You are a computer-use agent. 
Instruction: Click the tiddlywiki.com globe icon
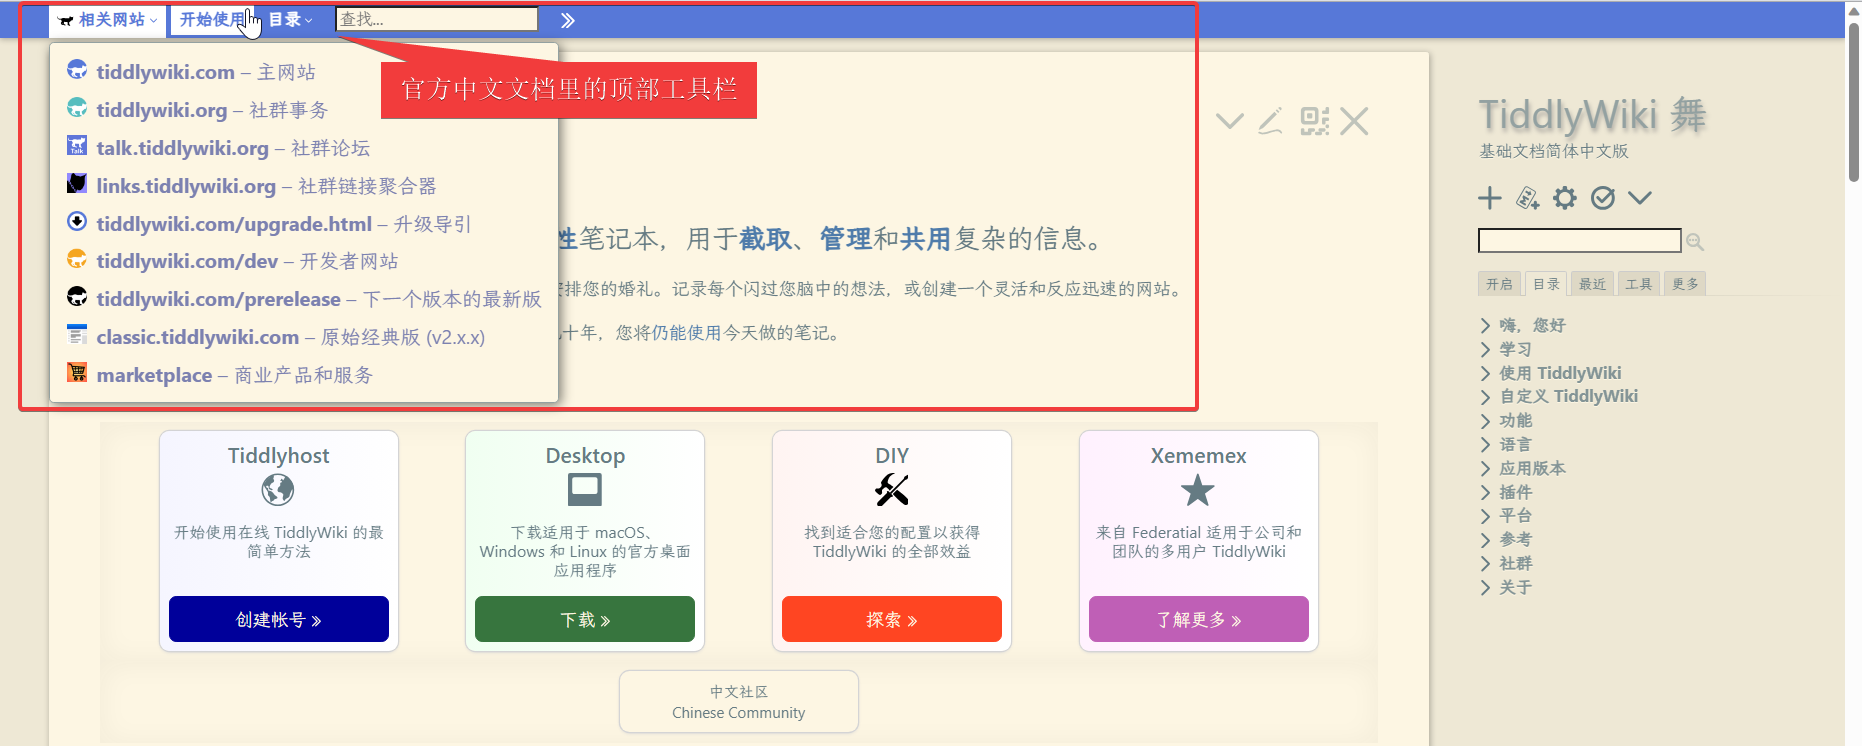[x=77, y=70]
